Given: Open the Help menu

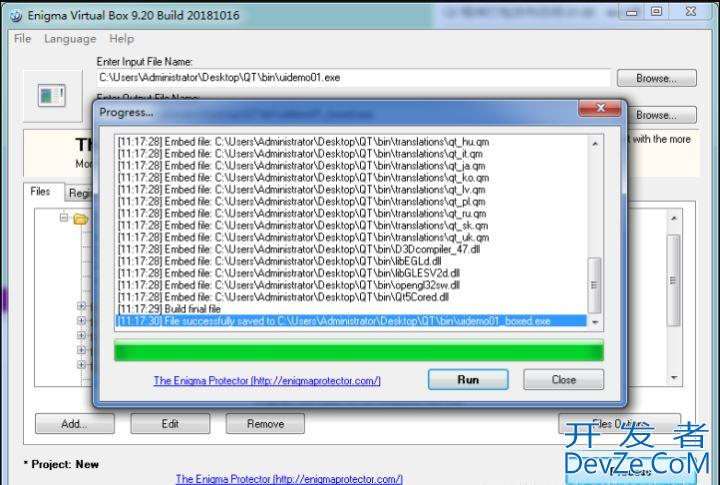Looking at the screenshot, I should [x=122, y=39].
